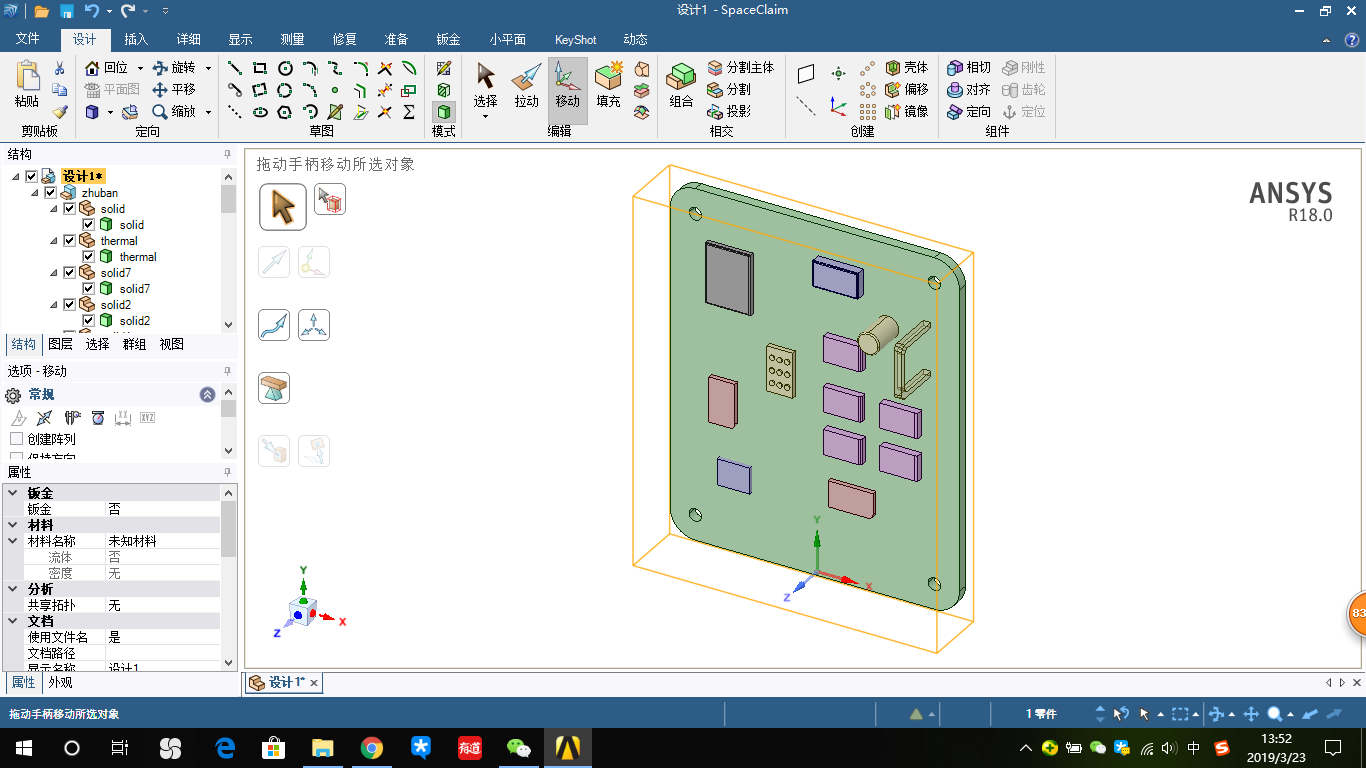Enable the 创建阵列 checkbox
This screenshot has width=1366, height=768.
point(16,438)
